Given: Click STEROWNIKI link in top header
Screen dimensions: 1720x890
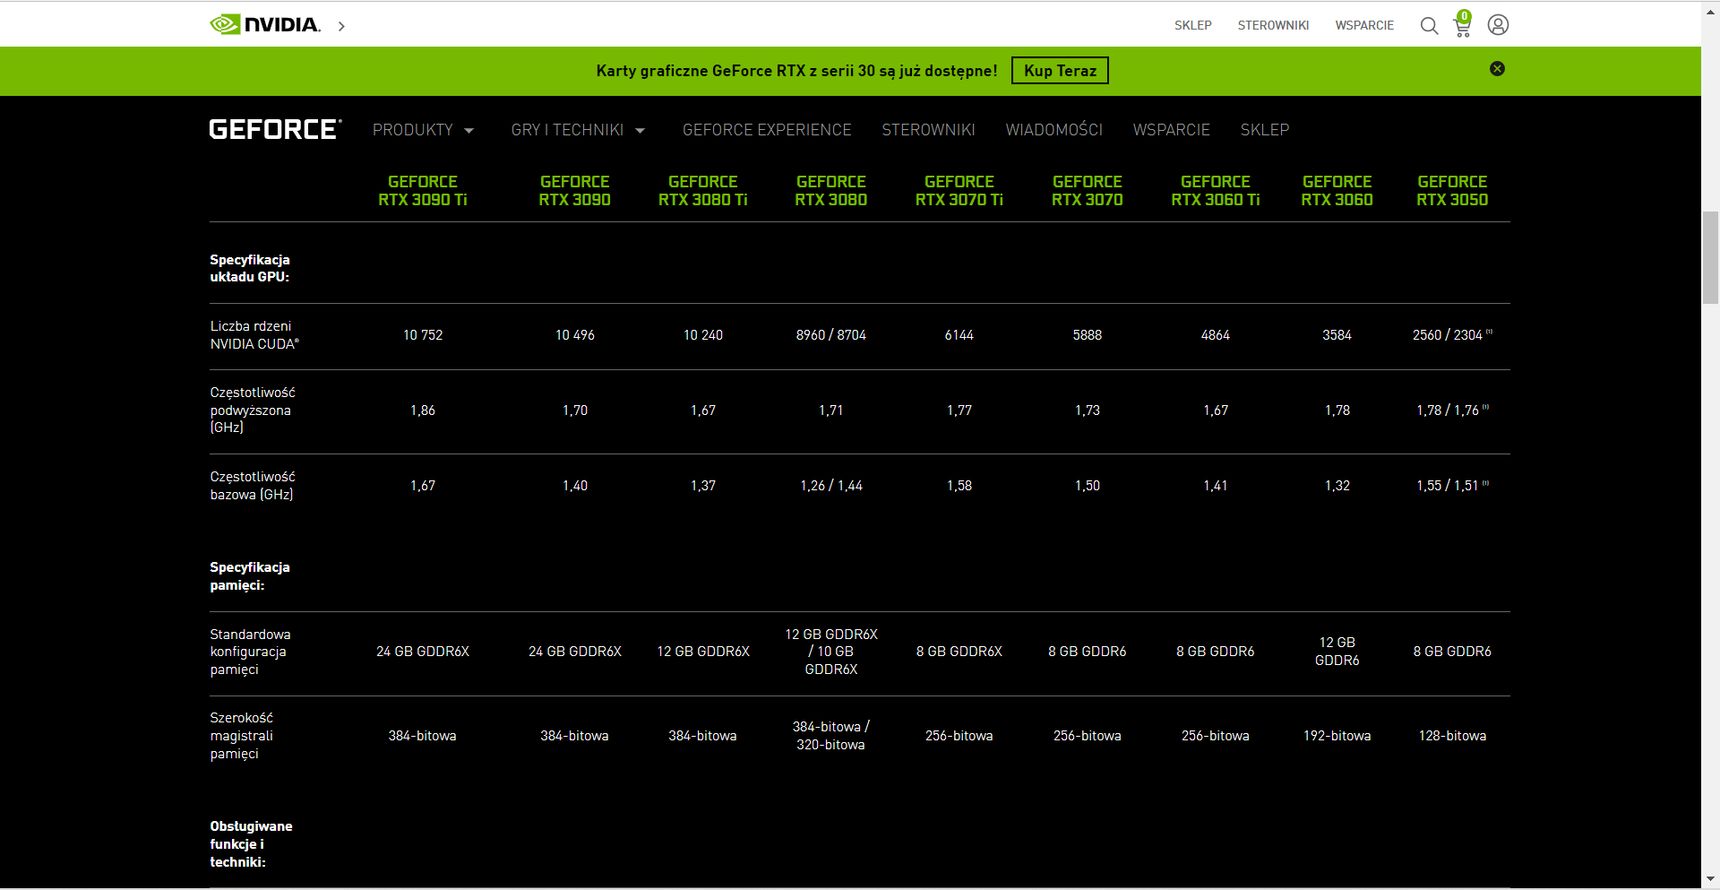Looking at the screenshot, I should tap(1273, 25).
